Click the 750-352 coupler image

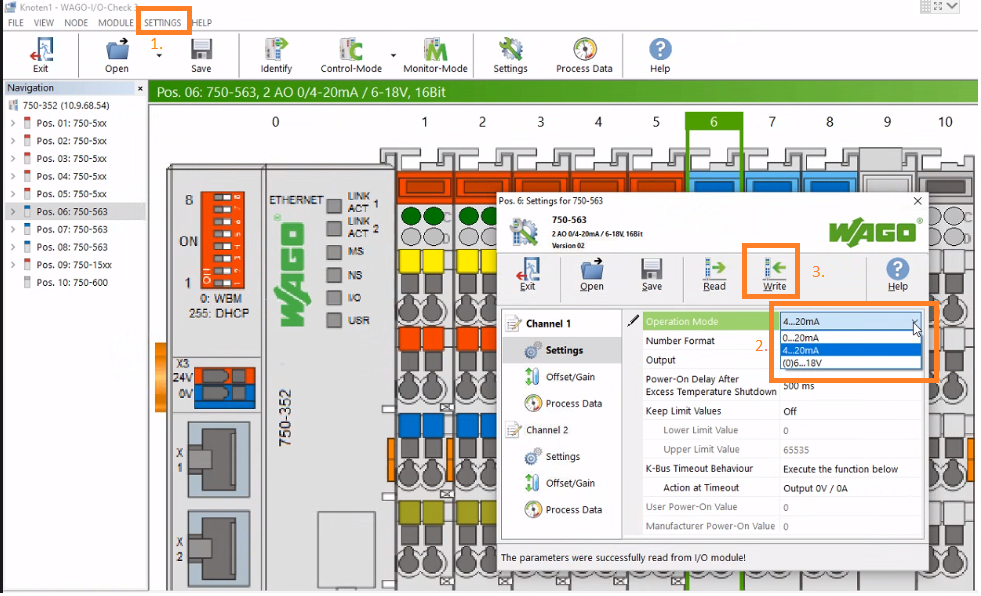click(x=282, y=375)
